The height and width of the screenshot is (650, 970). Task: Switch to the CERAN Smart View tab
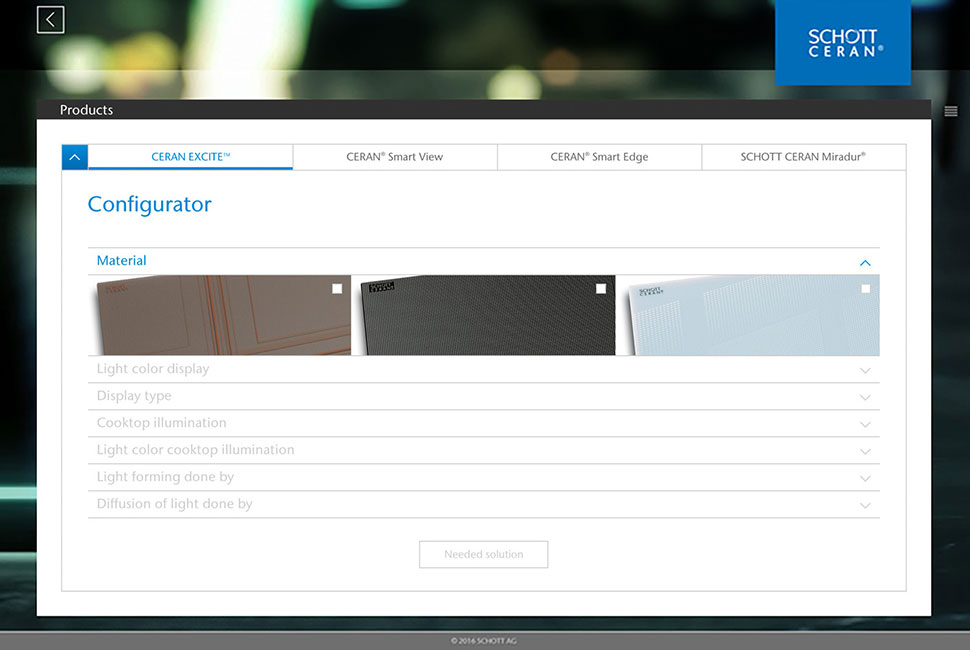pos(395,157)
